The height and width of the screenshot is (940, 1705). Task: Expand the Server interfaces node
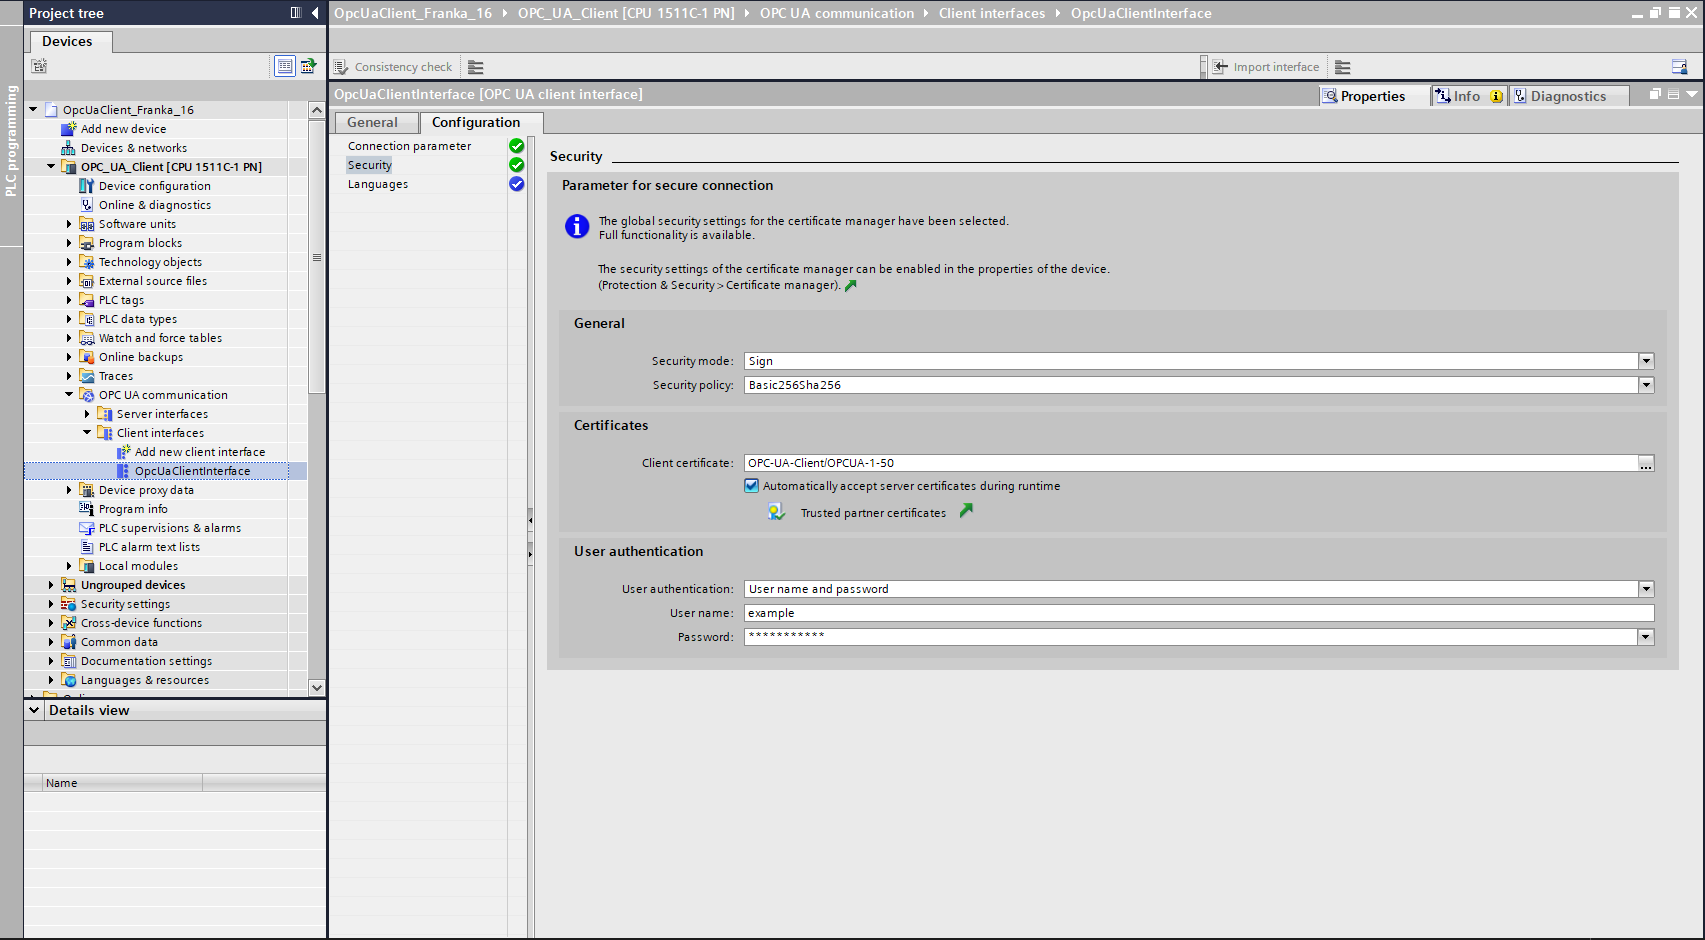click(x=87, y=413)
